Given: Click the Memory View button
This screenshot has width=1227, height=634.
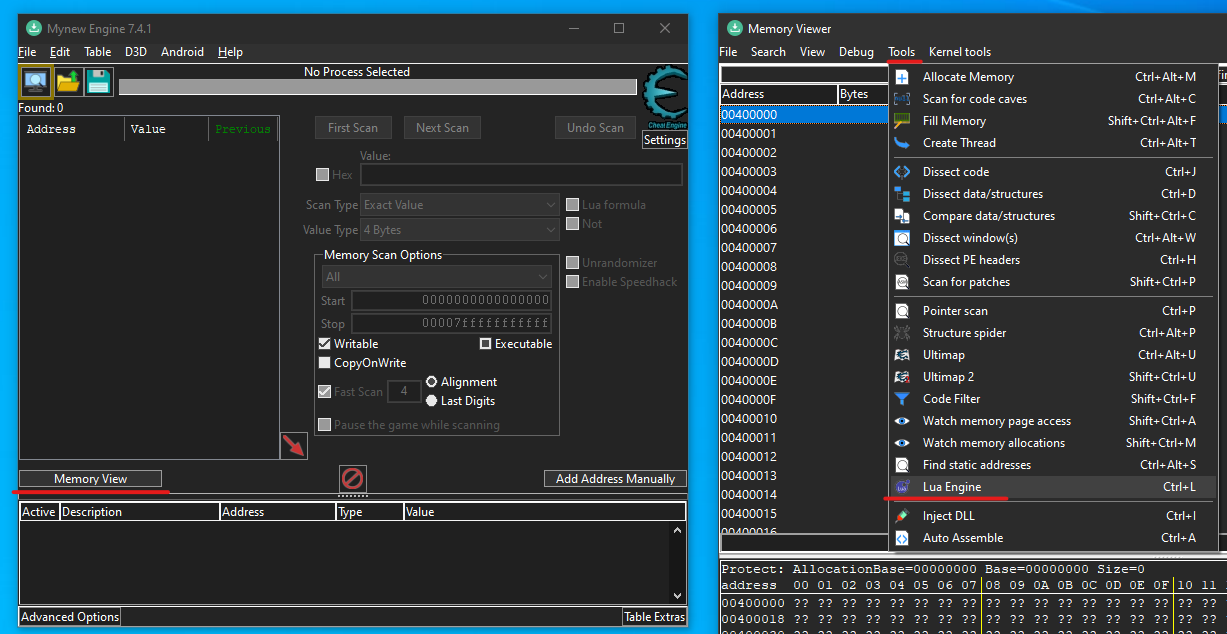Looking at the screenshot, I should pos(90,479).
